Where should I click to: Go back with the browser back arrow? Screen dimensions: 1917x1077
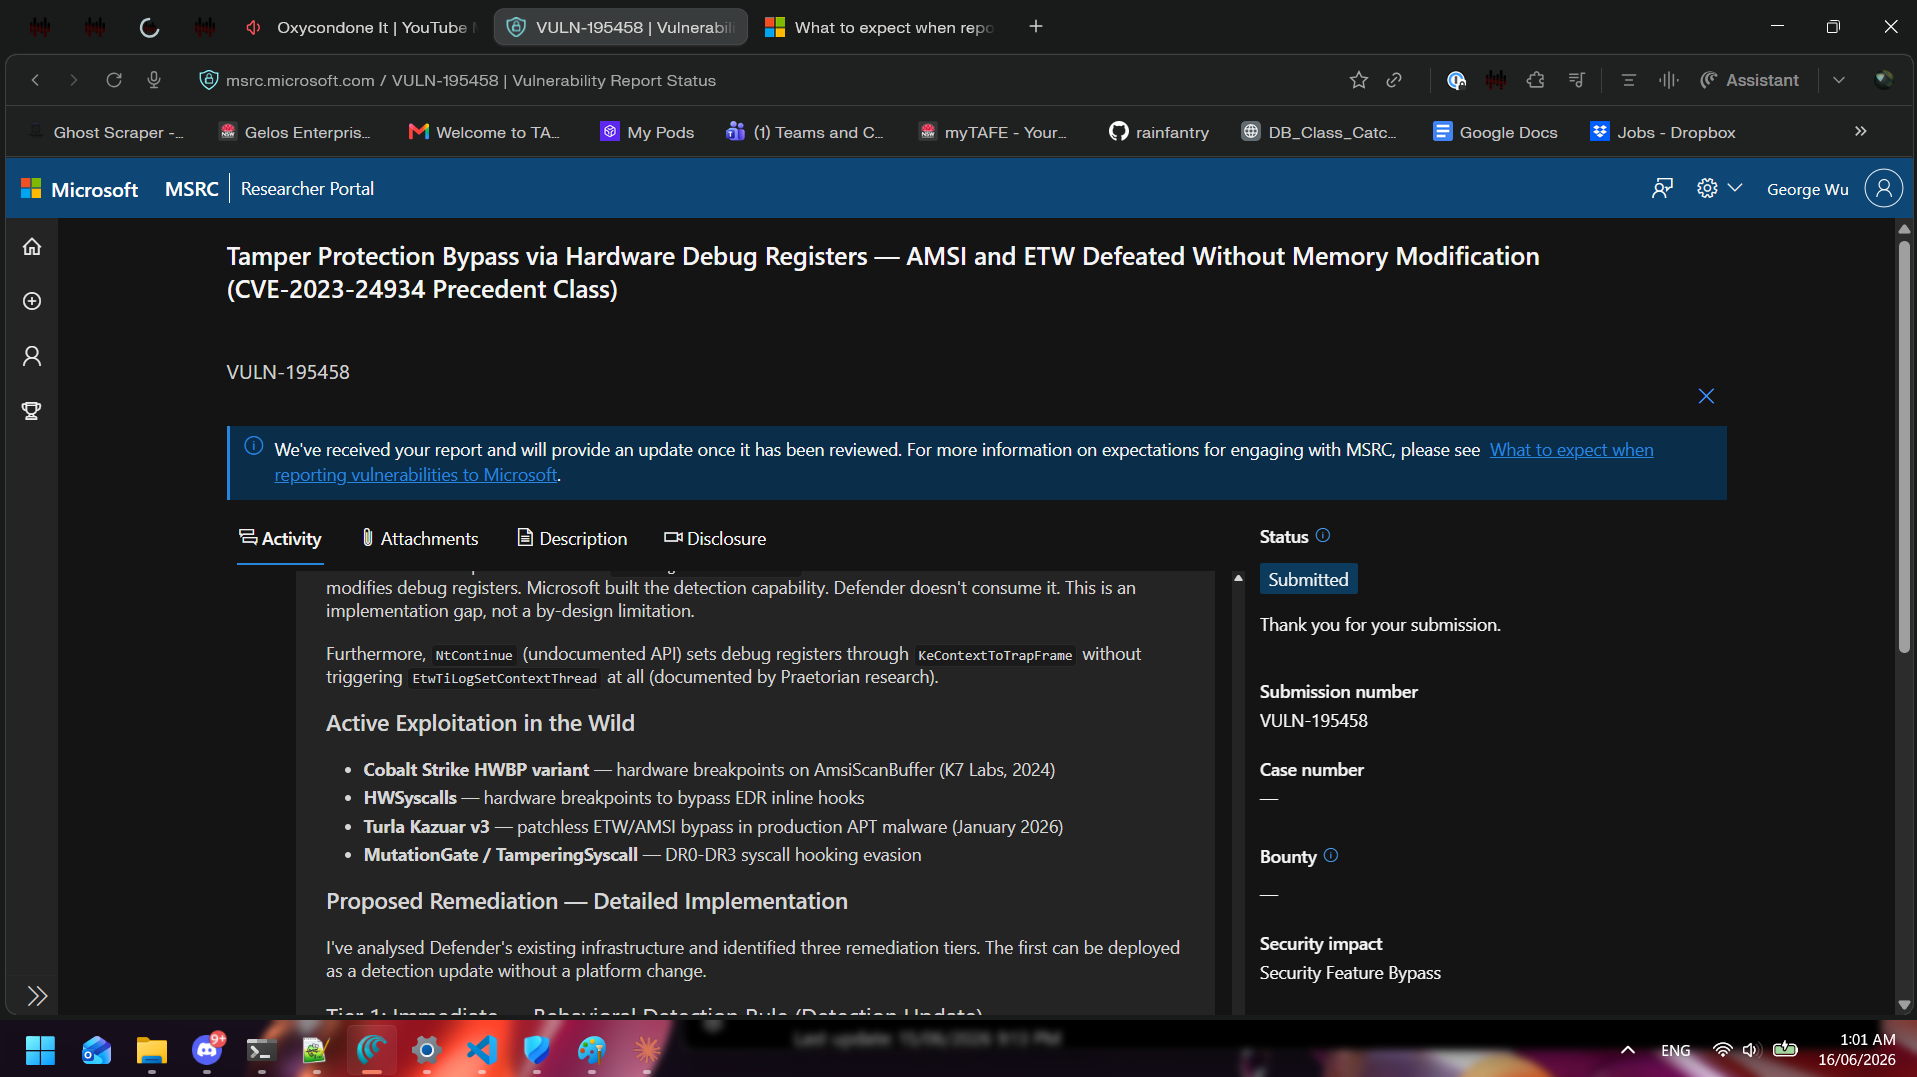(x=35, y=80)
